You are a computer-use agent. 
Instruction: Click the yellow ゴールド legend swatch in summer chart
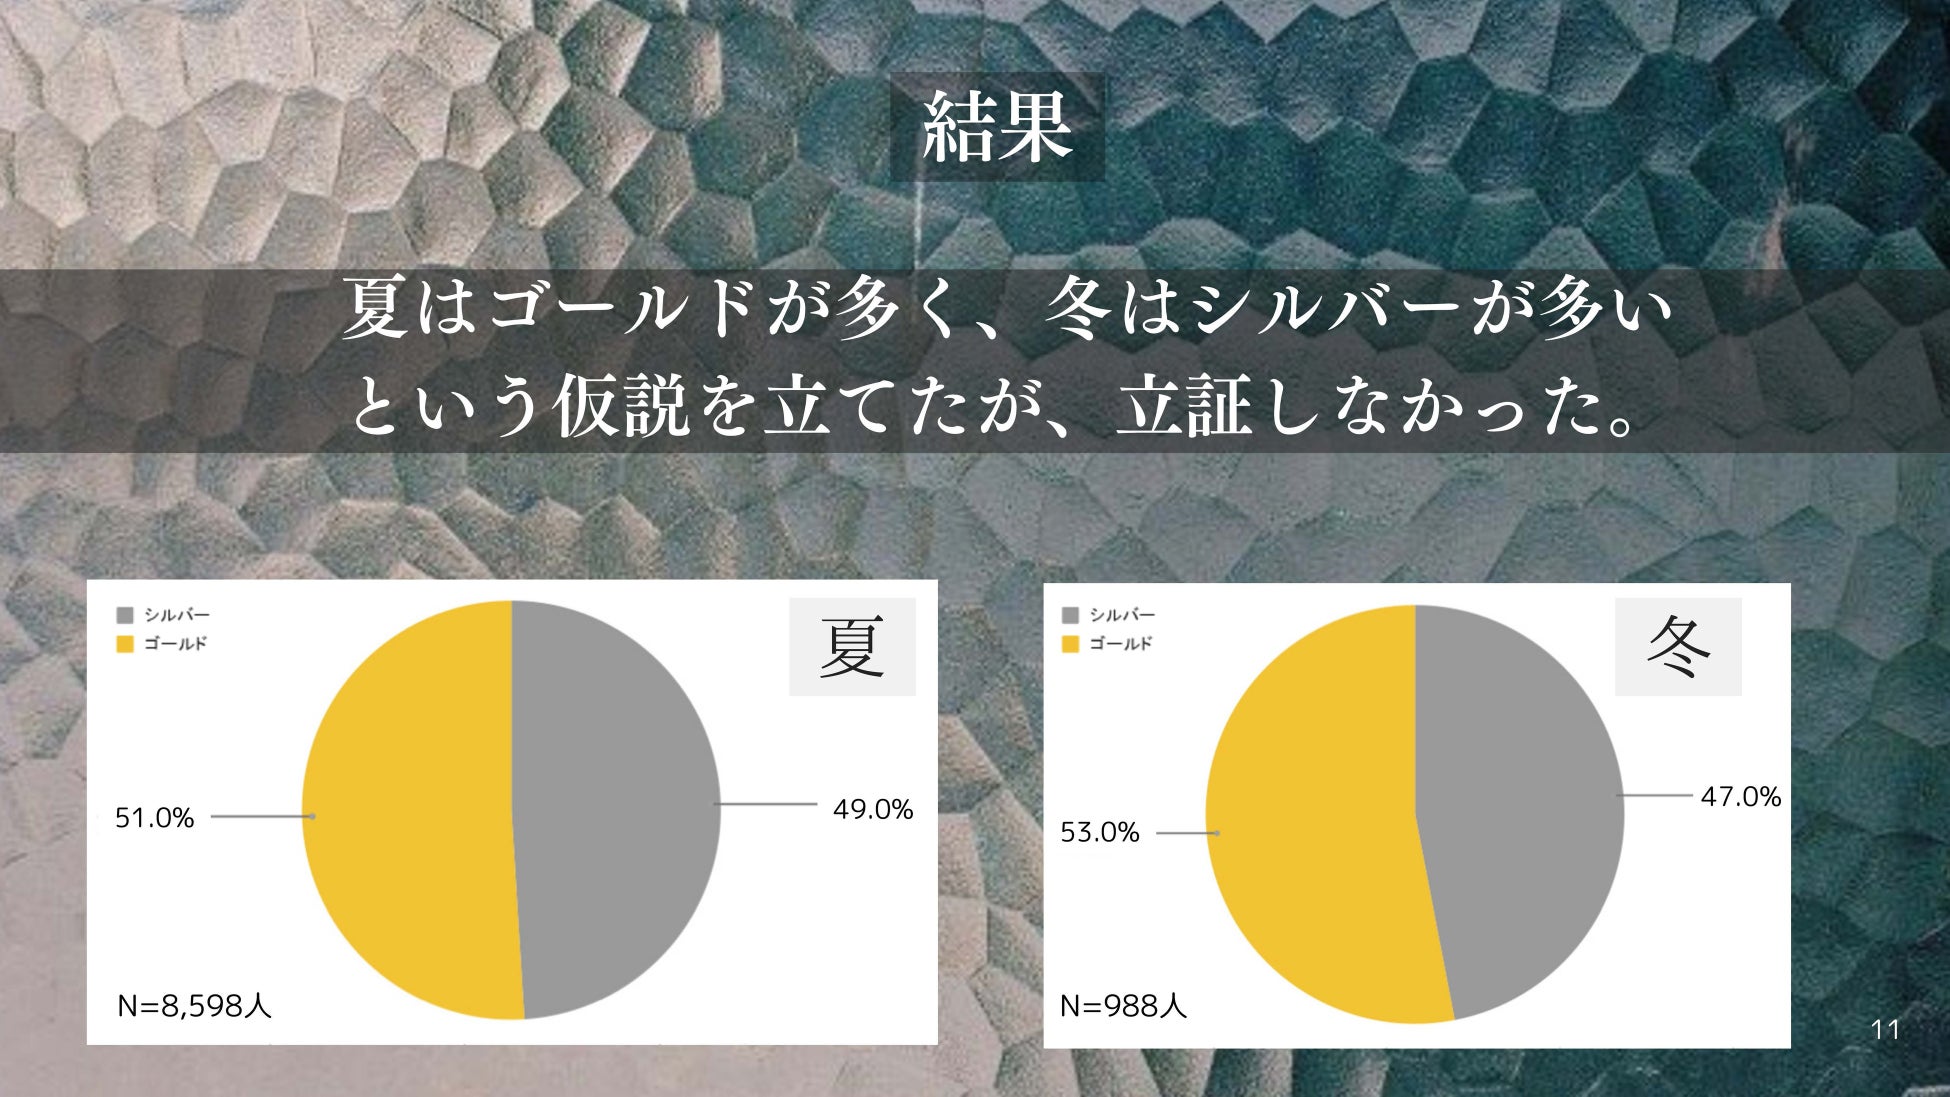click(125, 644)
